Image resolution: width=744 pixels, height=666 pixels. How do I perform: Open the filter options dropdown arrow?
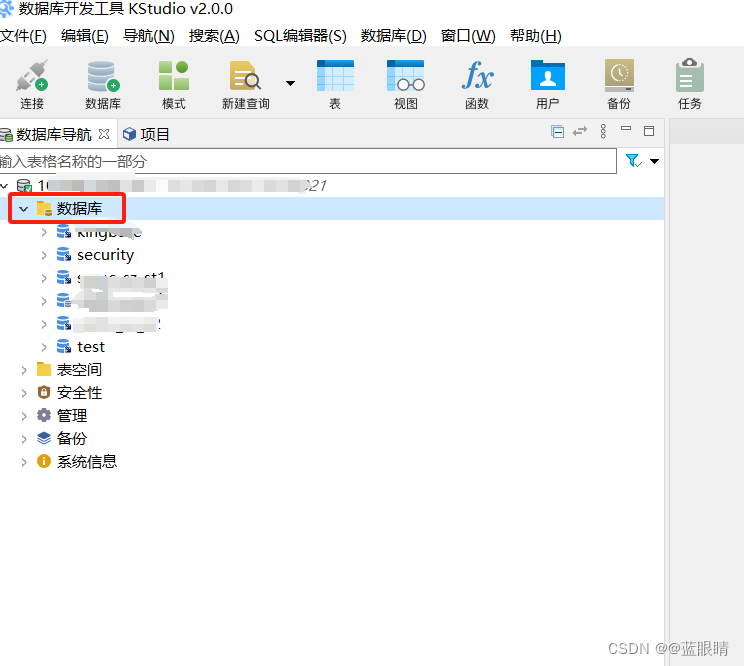[x=654, y=161]
